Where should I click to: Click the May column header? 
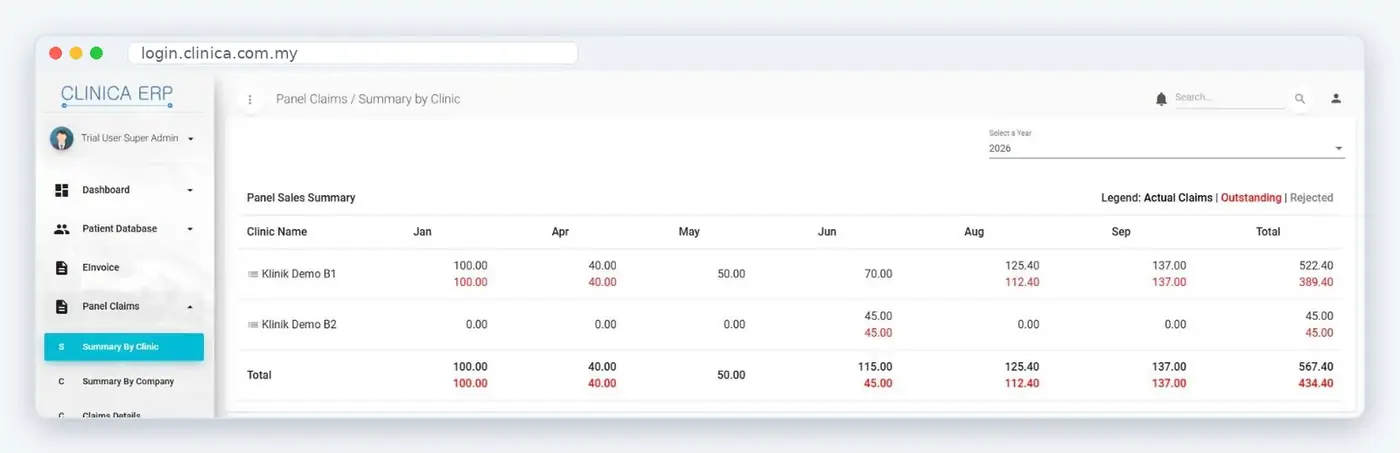[x=689, y=232]
